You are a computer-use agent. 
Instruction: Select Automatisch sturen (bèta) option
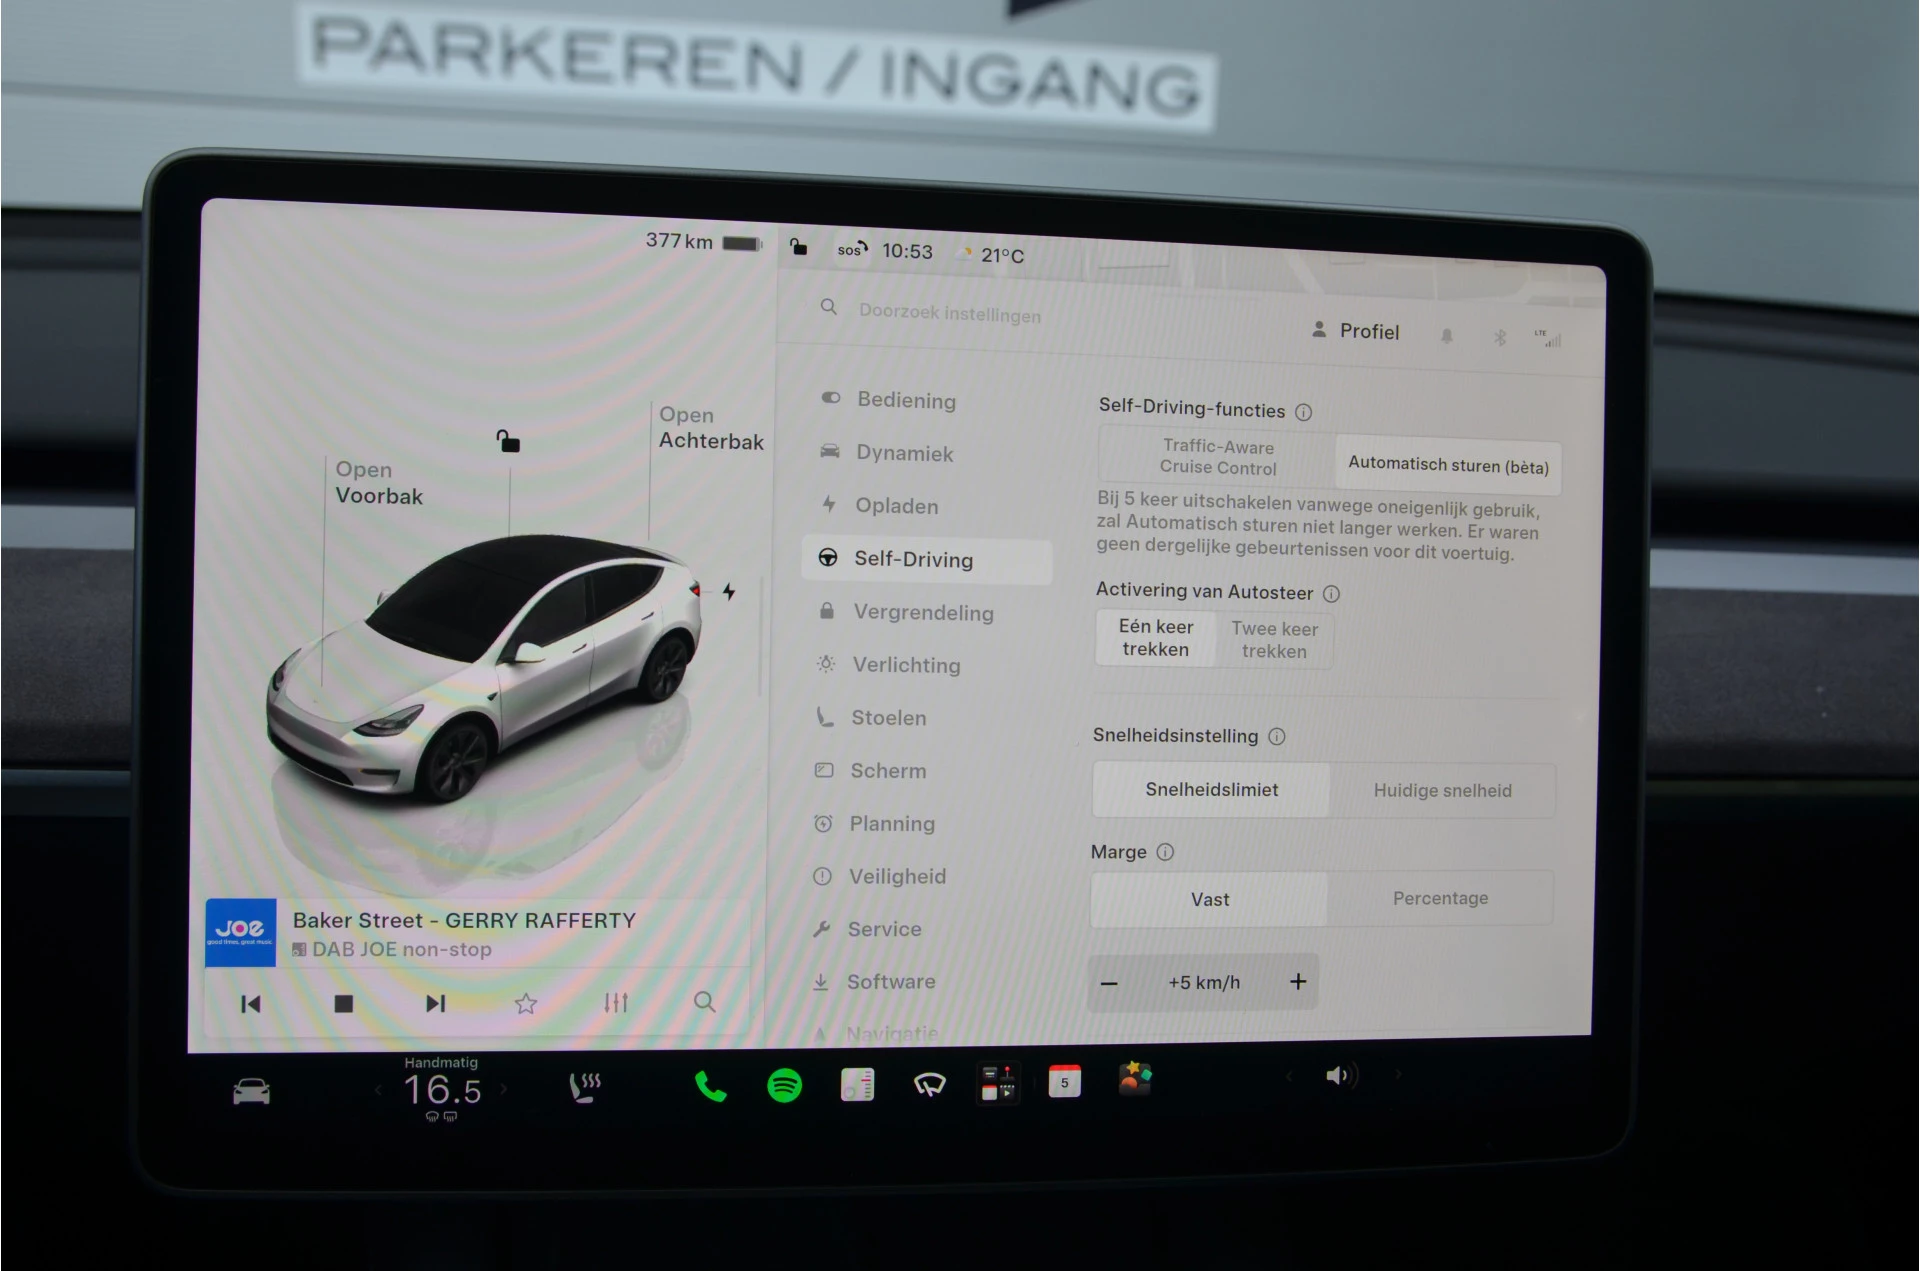[x=1448, y=465]
